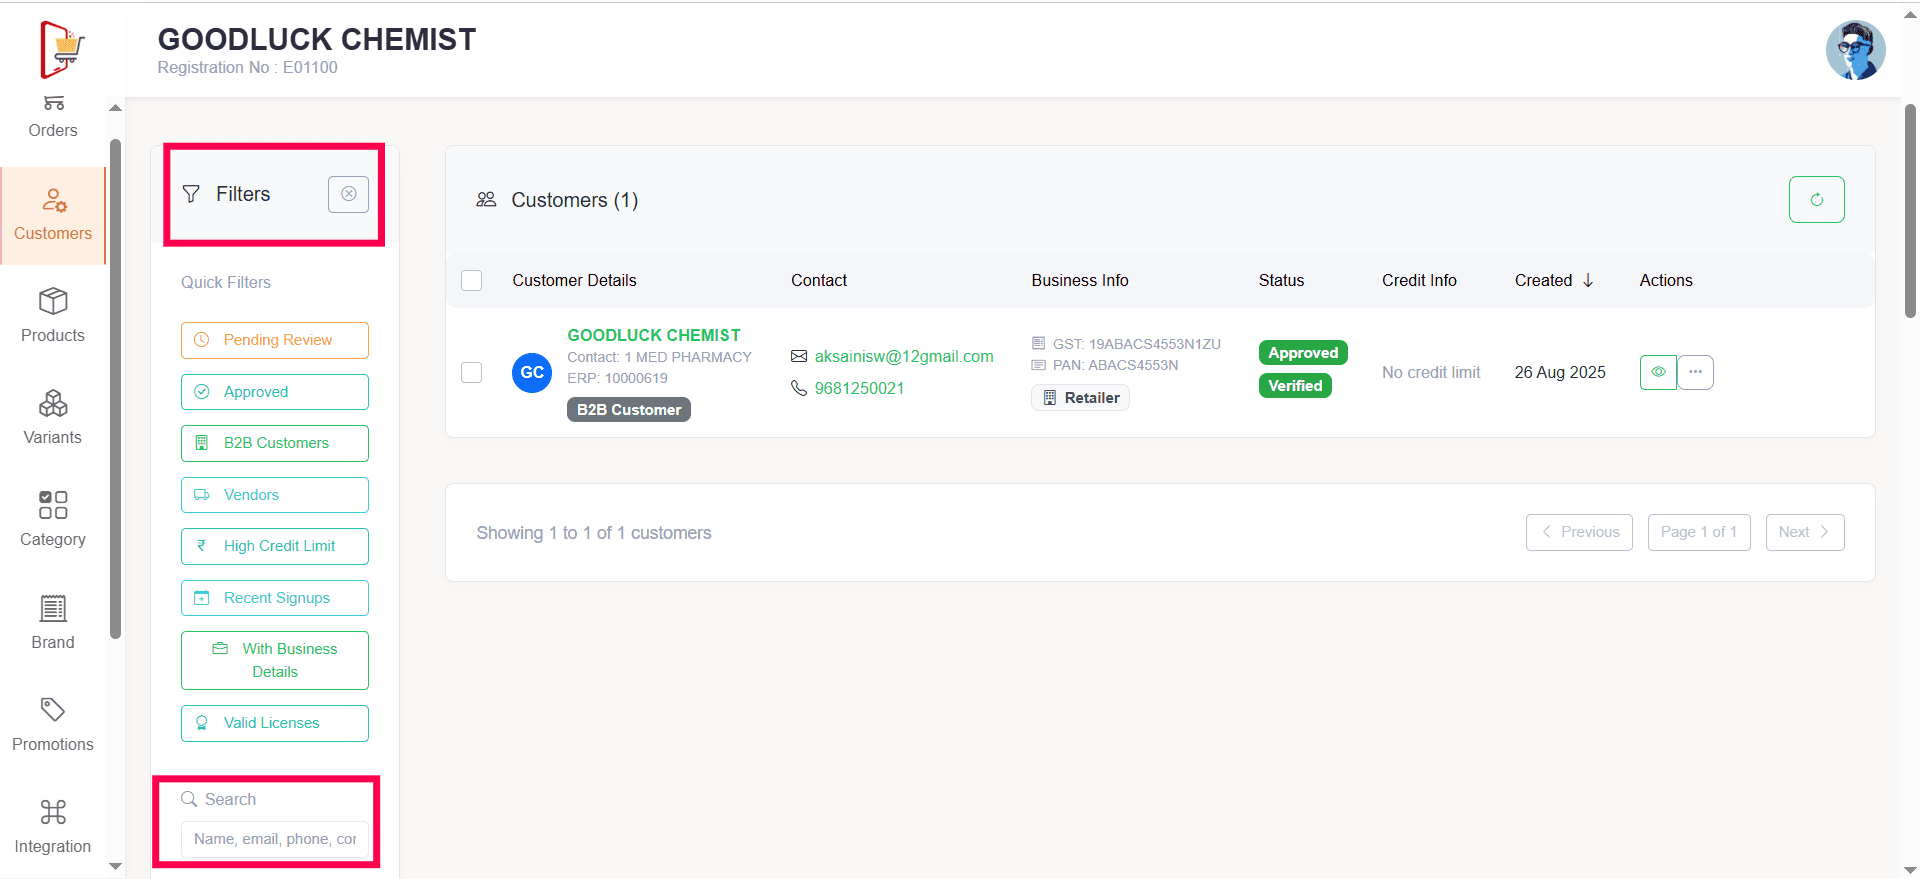Open the Category section

(53, 519)
